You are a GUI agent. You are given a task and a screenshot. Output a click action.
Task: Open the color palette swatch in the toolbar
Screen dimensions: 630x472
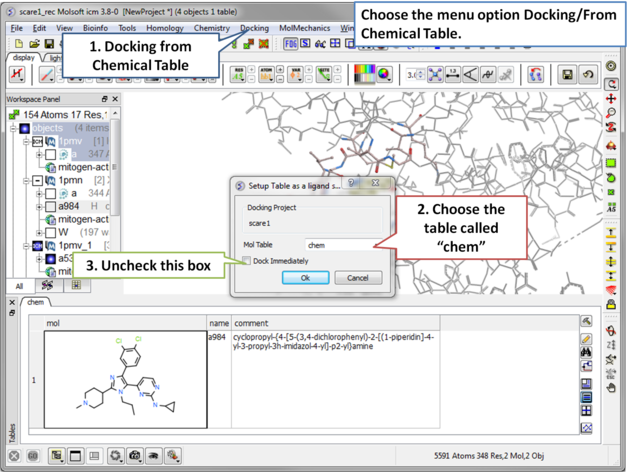click(x=365, y=75)
